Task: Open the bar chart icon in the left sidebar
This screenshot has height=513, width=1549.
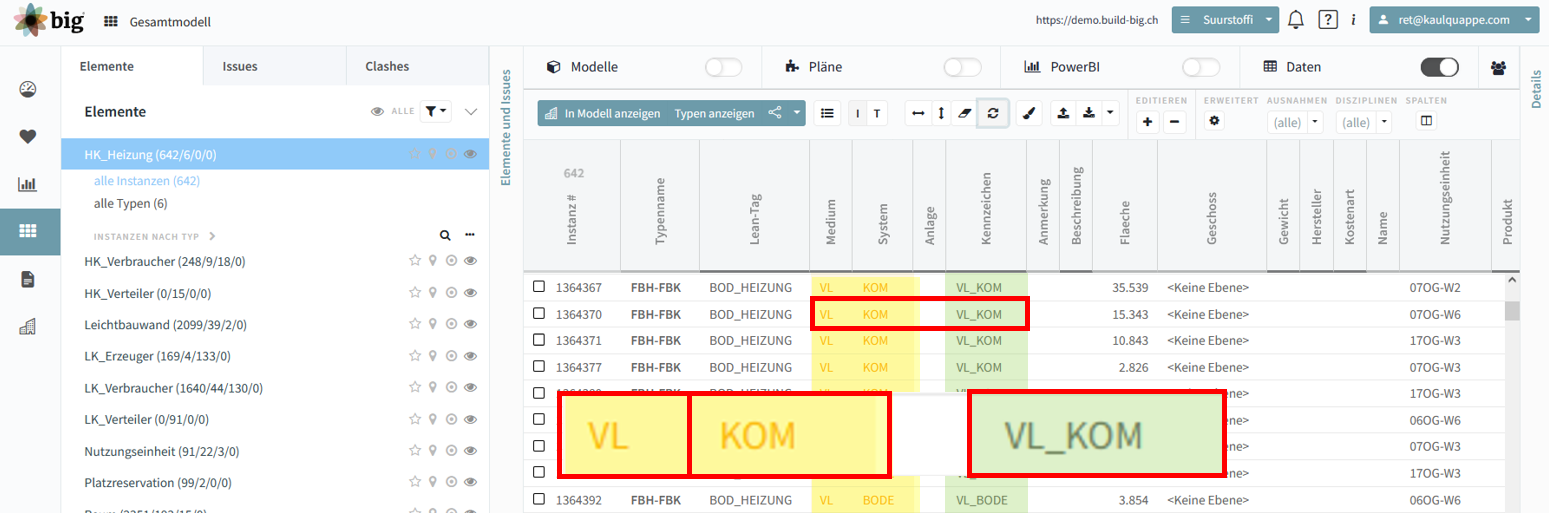Action: click(x=28, y=184)
